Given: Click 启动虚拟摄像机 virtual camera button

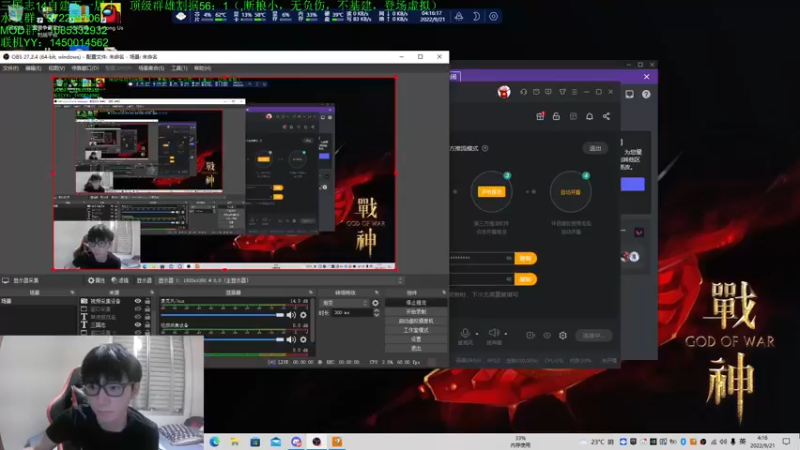Looking at the screenshot, I should [416, 321].
